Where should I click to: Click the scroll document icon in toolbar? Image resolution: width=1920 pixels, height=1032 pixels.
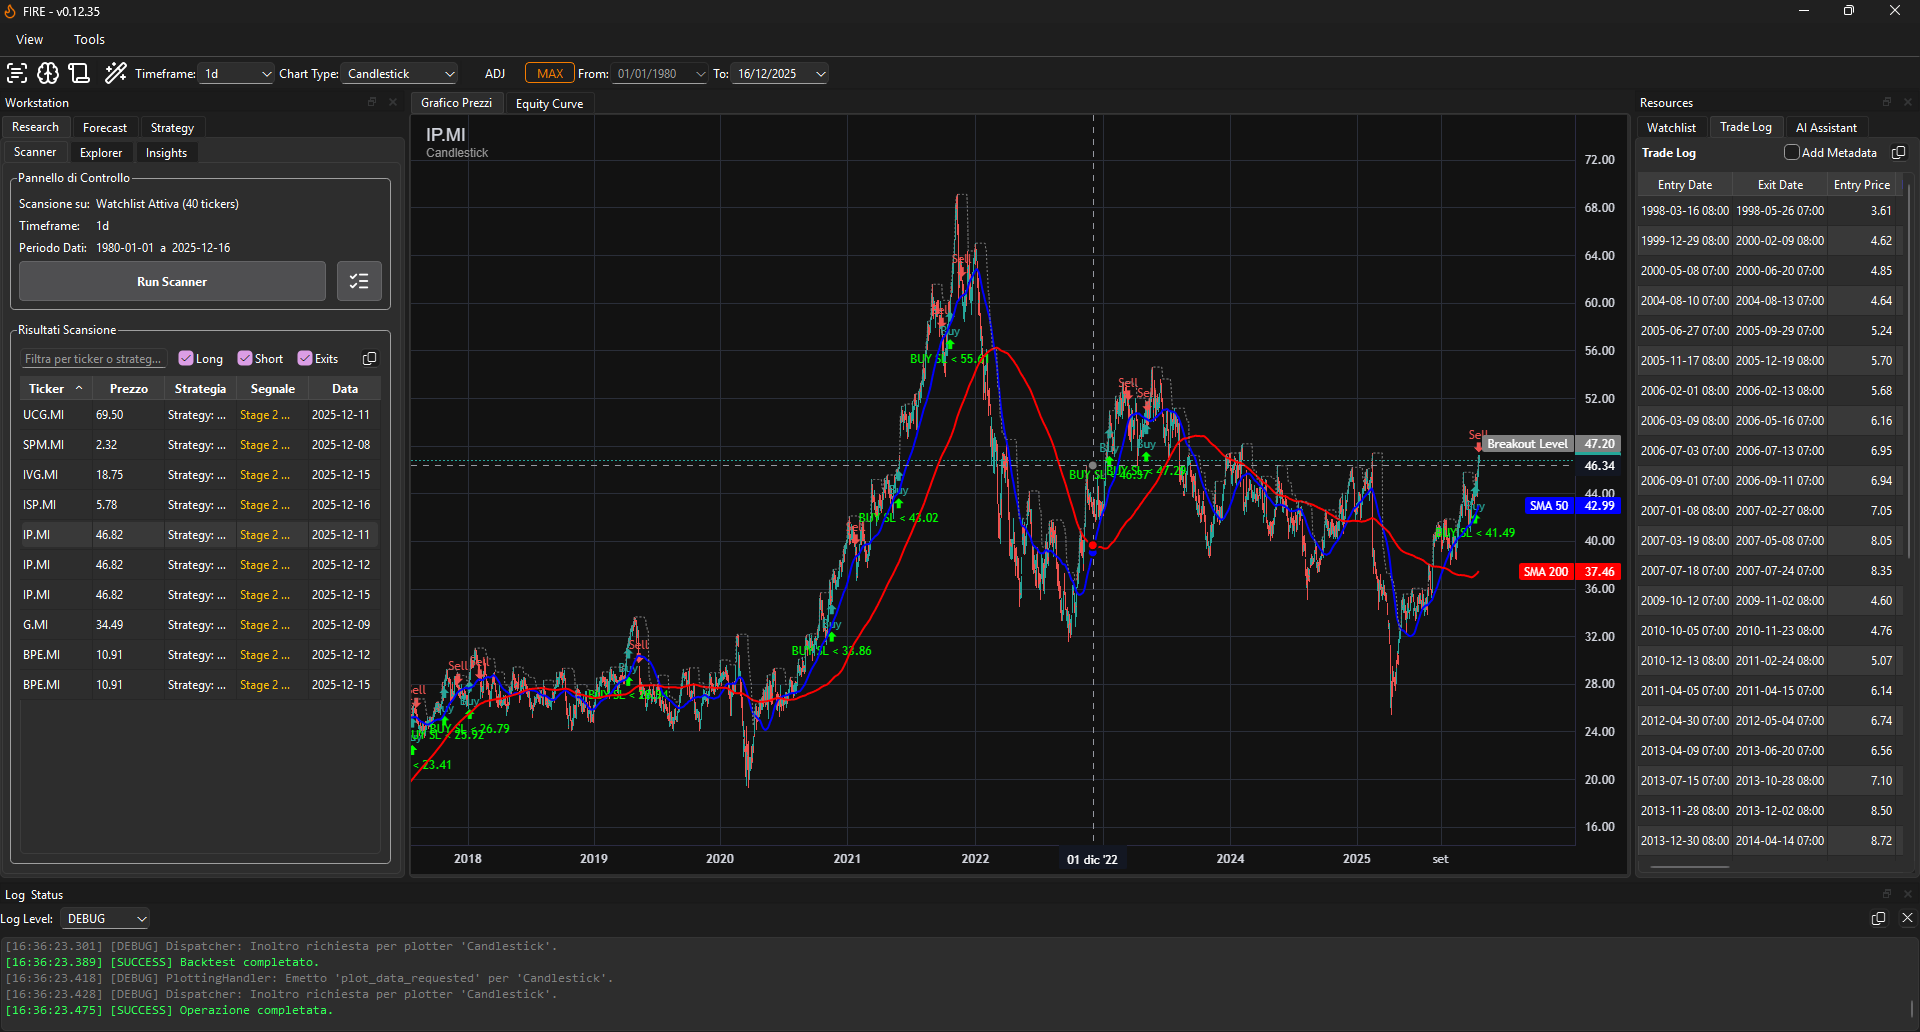tap(80, 73)
